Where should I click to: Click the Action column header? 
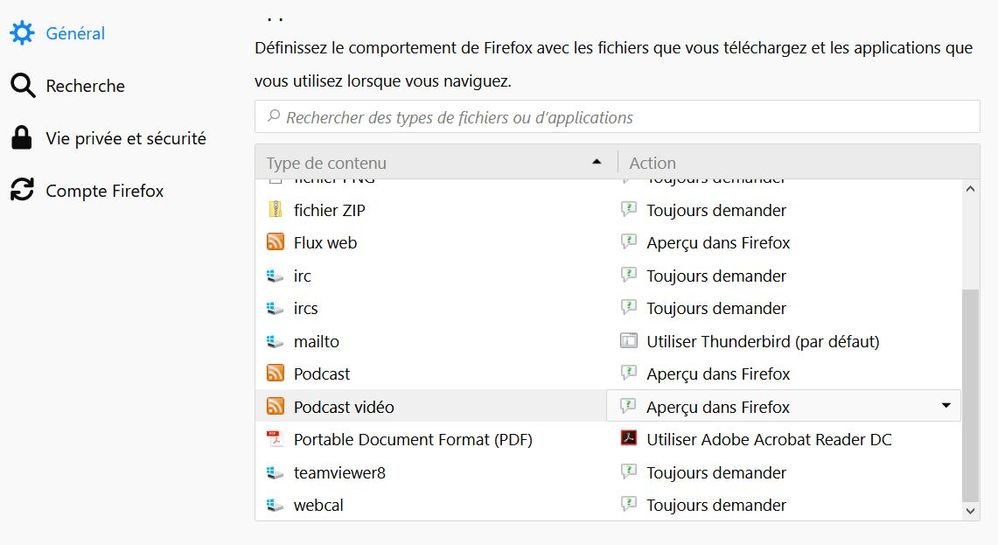point(652,163)
